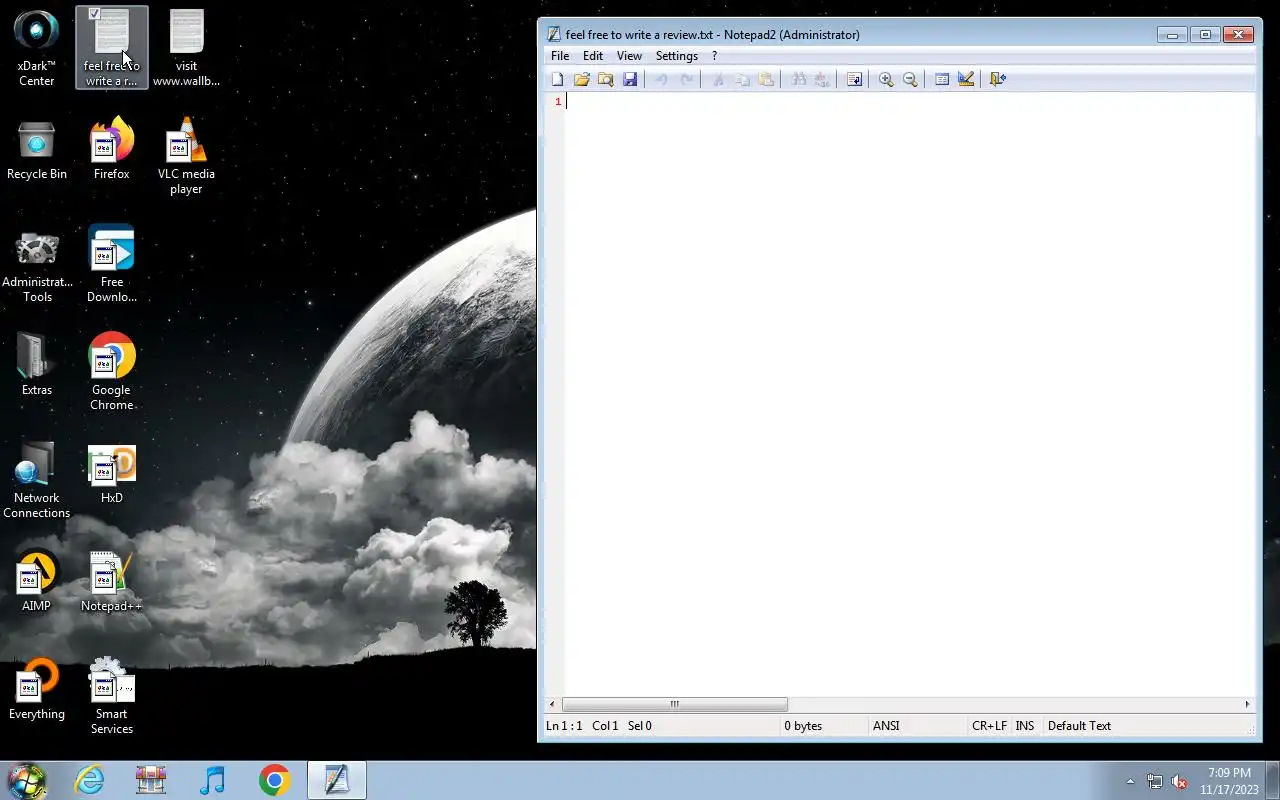The width and height of the screenshot is (1280, 800).
Task: Click line number 1 in the margin
Action: click(x=558, y=101)
